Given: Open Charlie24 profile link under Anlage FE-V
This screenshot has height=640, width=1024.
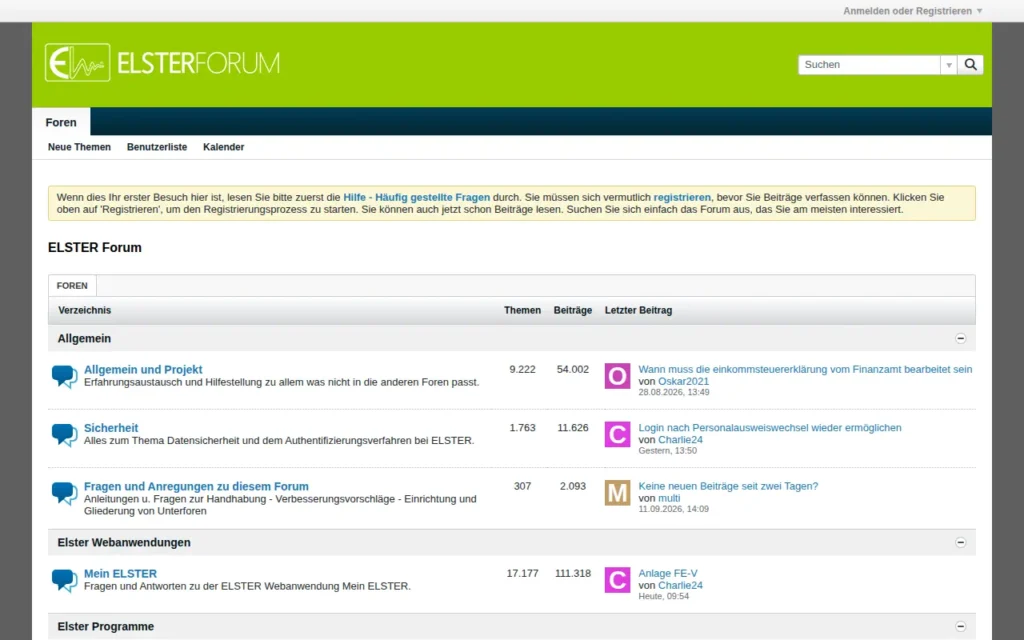Looking at the screenshot, I should tap(680, 585).
